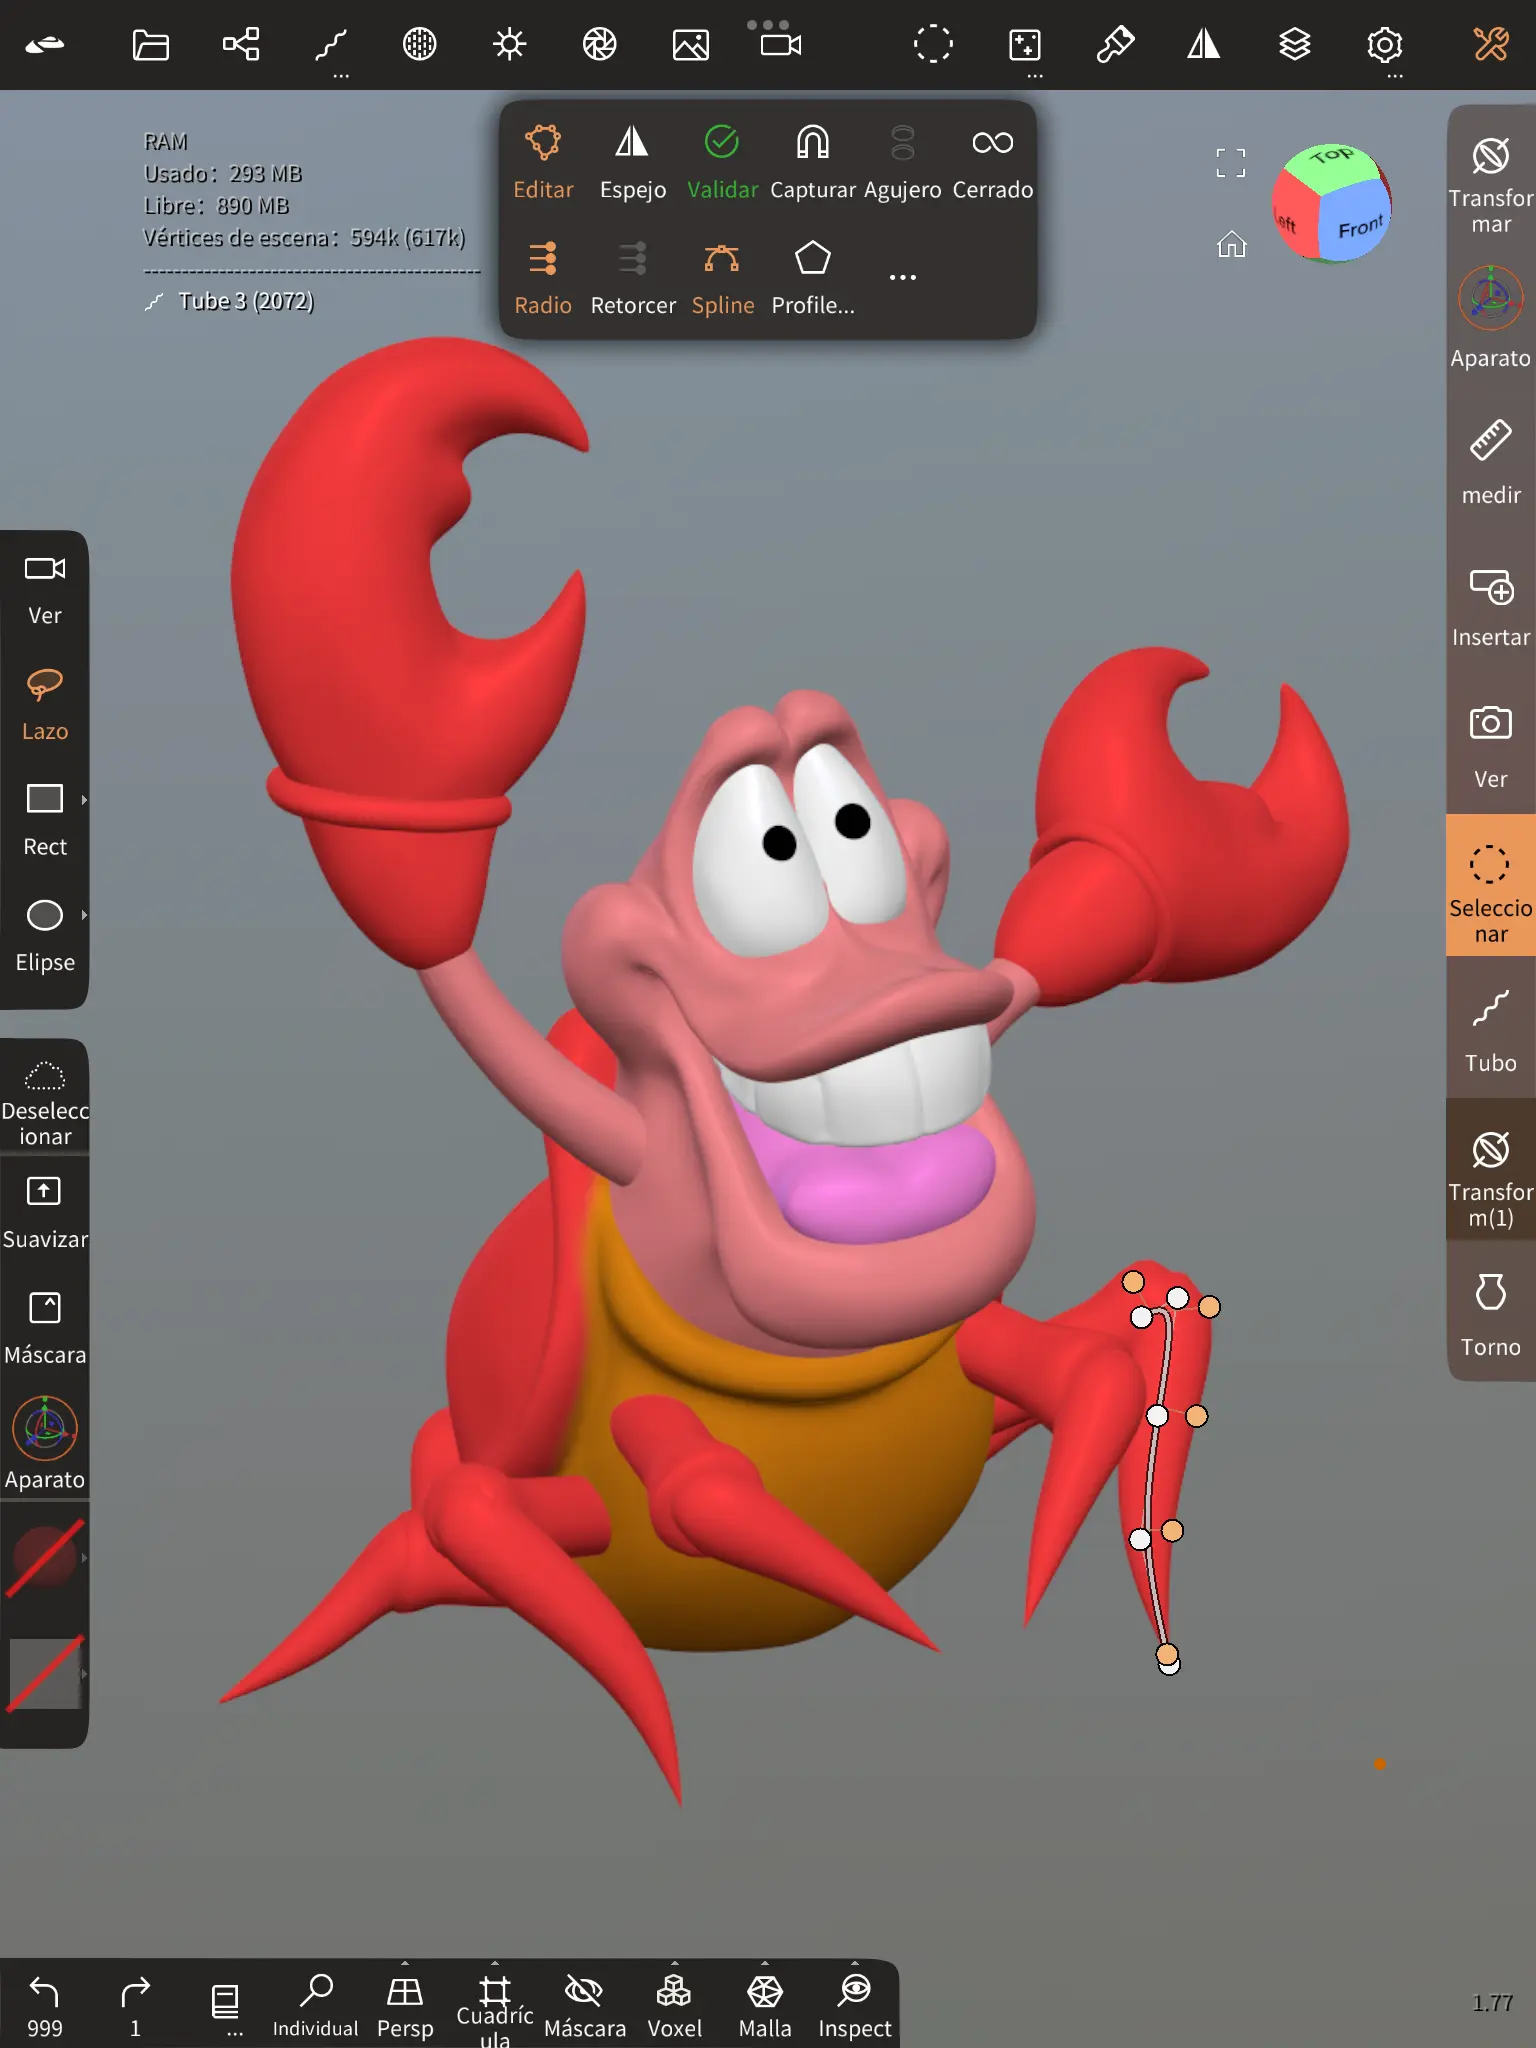
Task: Toggle Espejo mirror for the tube
Action: point(632,161)
